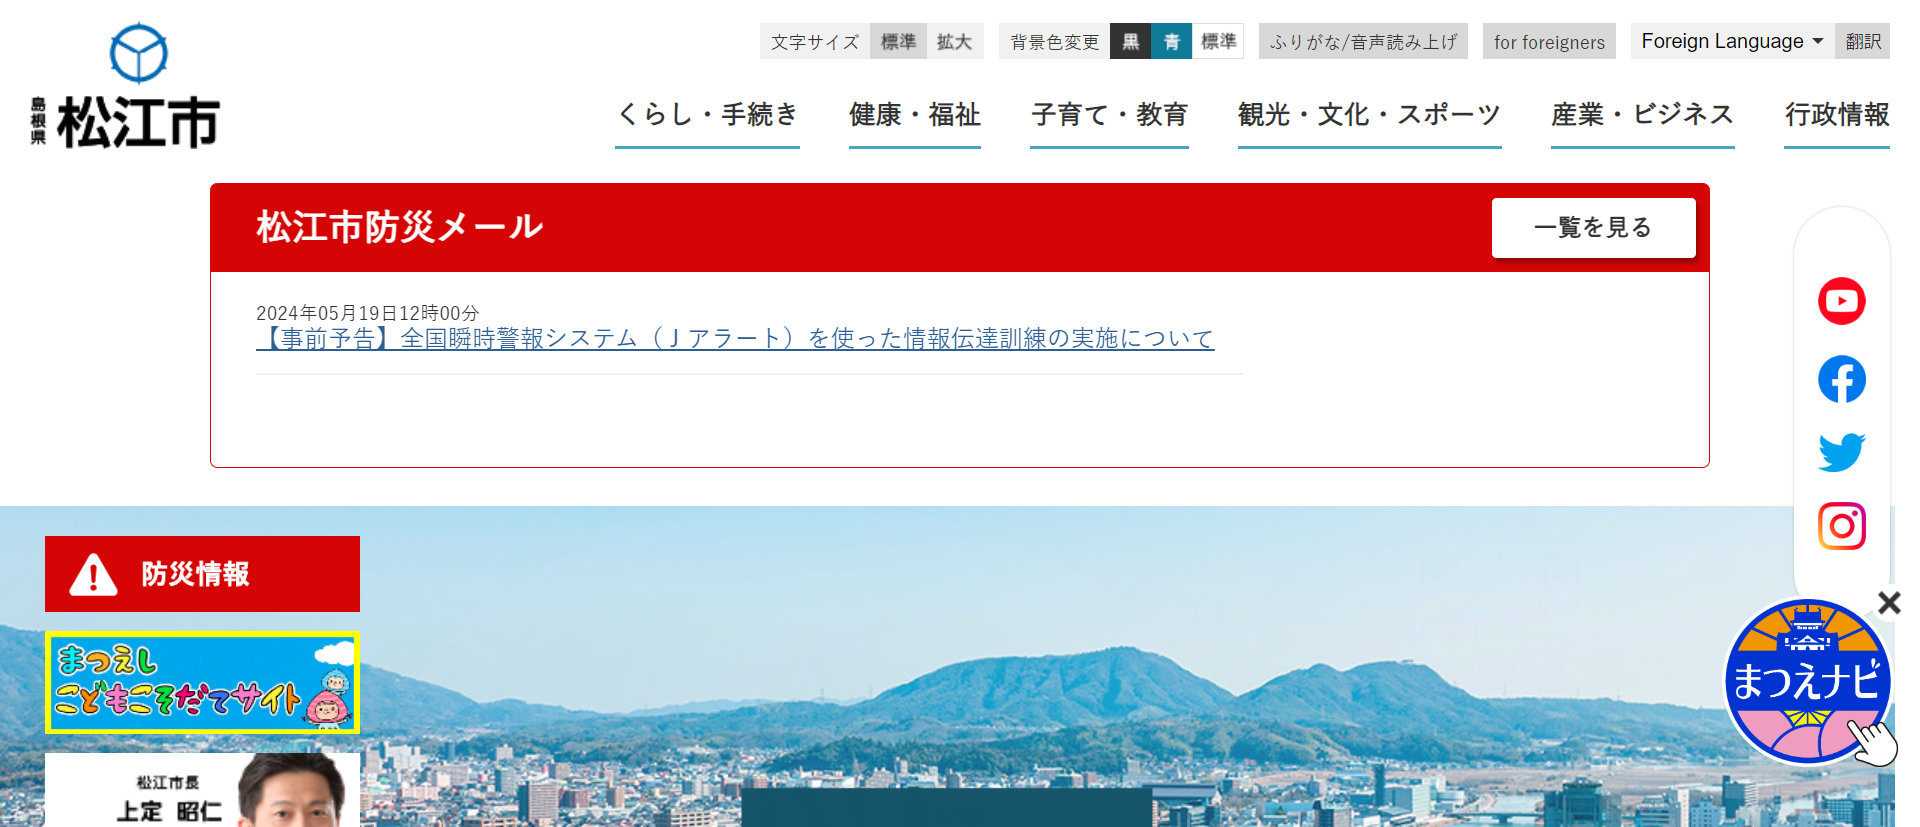
Task: Open the くらし・手続き menu
Action: pyautogui.click(x=707, y=116)
